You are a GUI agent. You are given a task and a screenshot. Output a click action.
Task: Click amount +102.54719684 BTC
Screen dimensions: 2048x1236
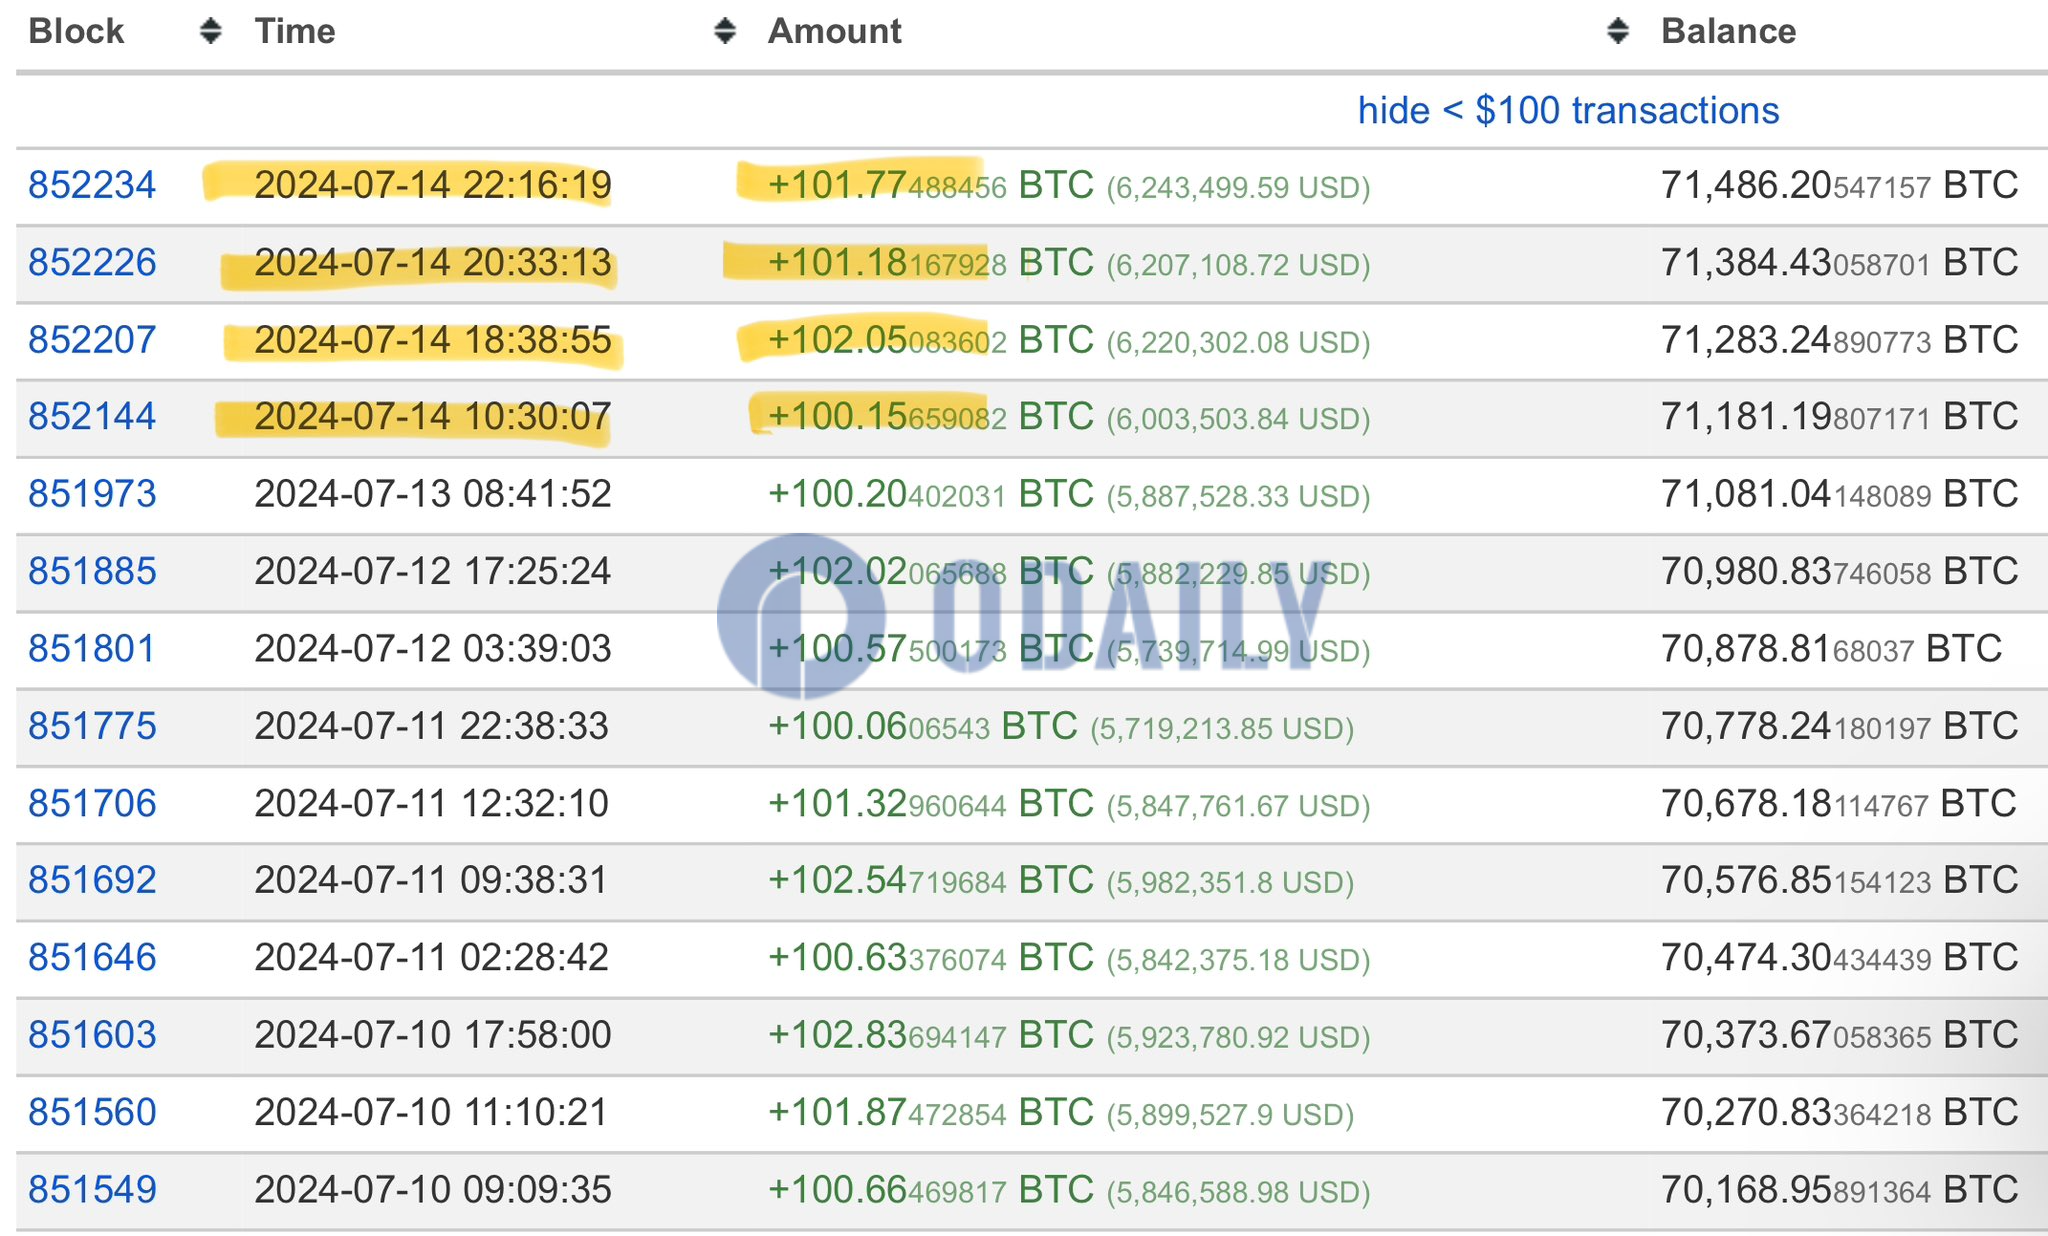tap(931, 880)
